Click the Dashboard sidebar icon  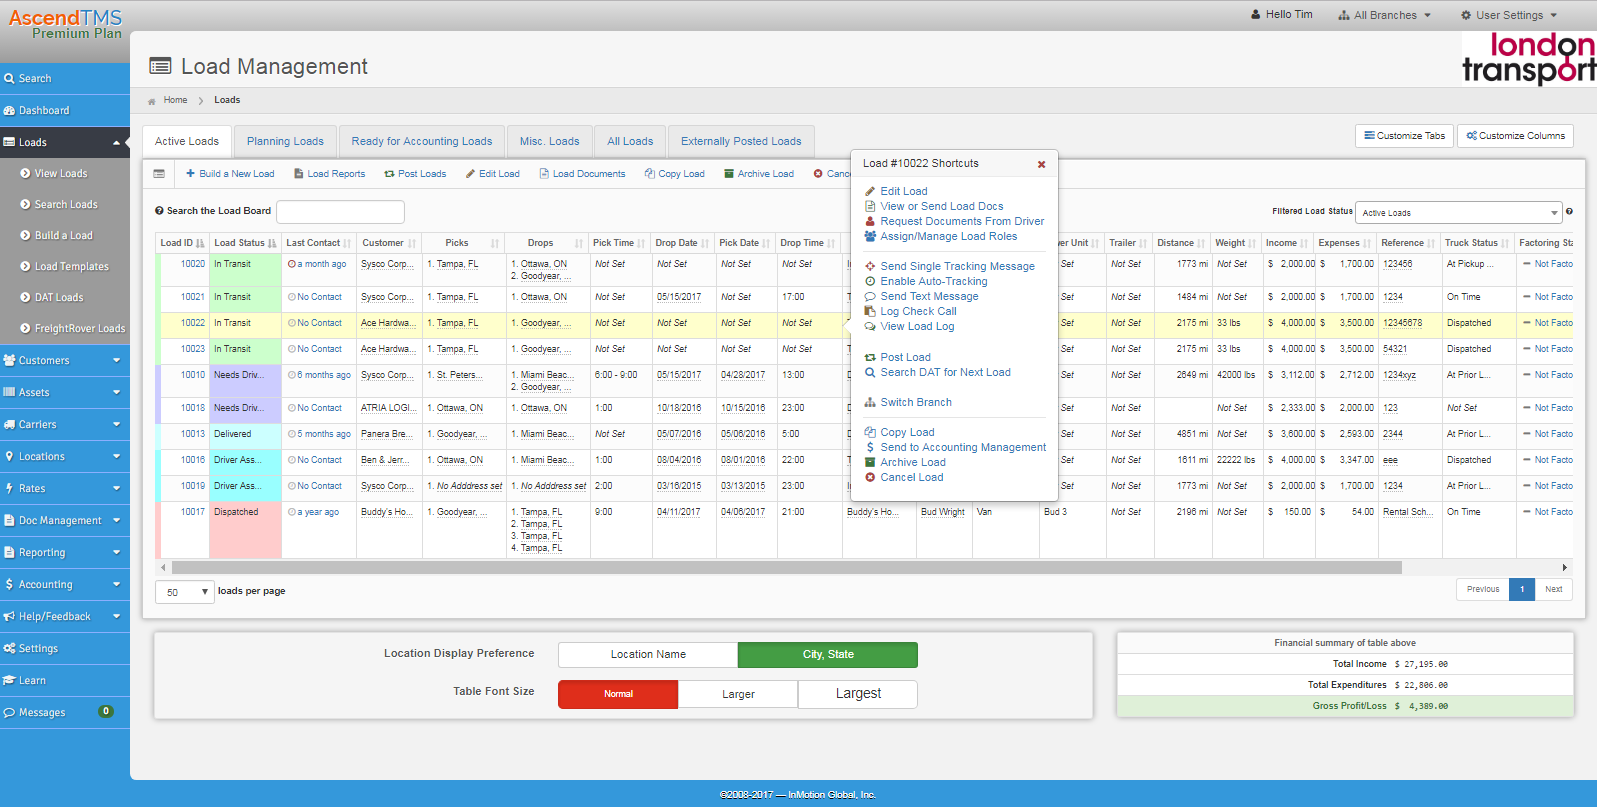[9, 111]
